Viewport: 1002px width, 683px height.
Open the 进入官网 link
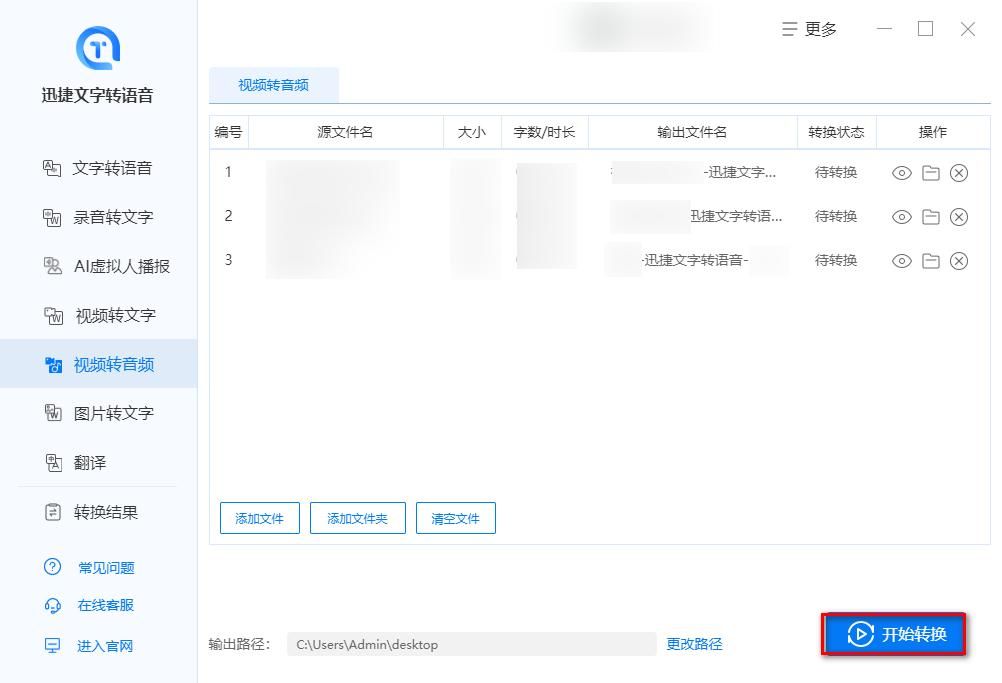point(105,646)
